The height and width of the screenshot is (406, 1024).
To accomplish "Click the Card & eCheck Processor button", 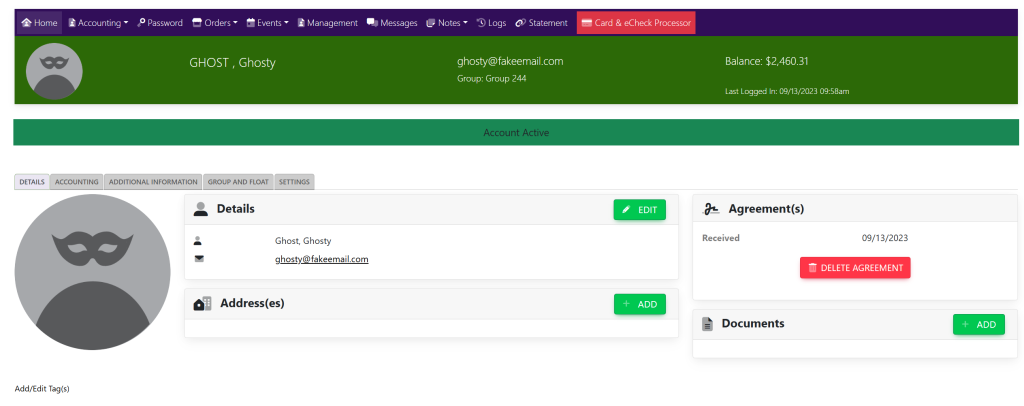I will (635, 23).
